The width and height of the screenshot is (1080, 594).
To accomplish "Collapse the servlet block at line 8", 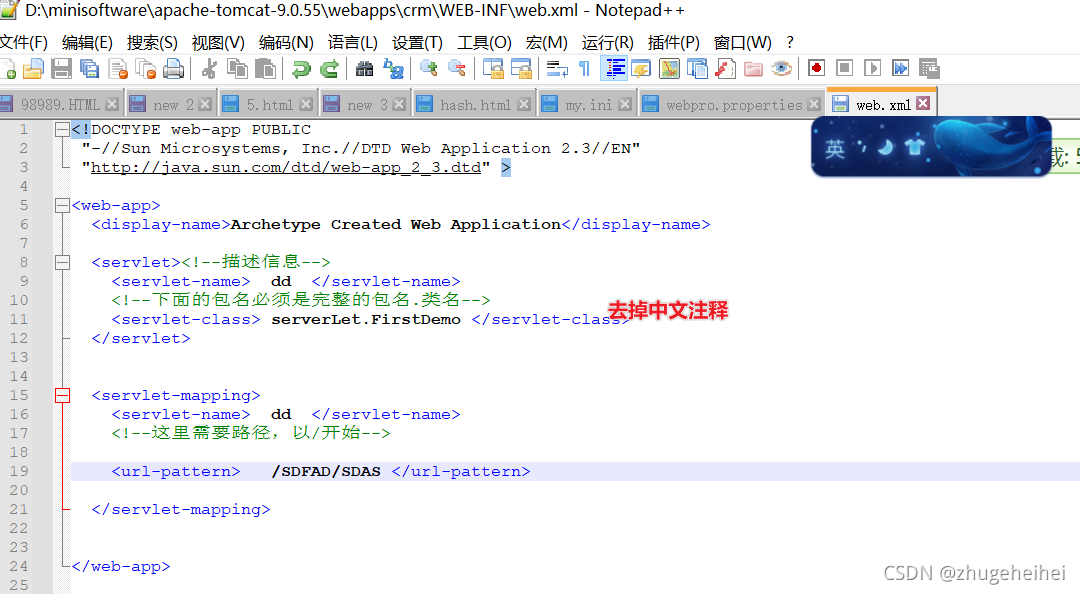I will [x=62, y=263].
